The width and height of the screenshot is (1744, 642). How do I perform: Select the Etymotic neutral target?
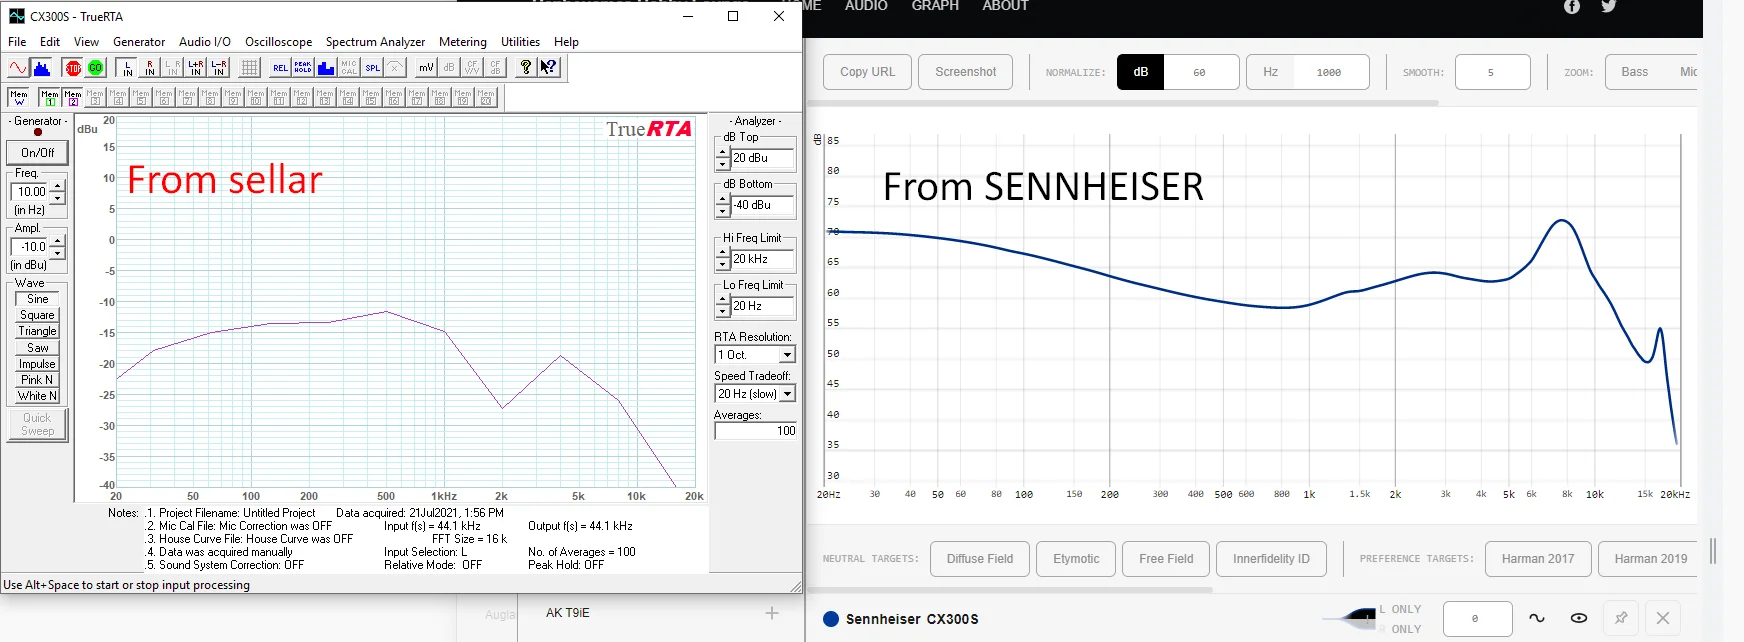tap(1076, 559)
